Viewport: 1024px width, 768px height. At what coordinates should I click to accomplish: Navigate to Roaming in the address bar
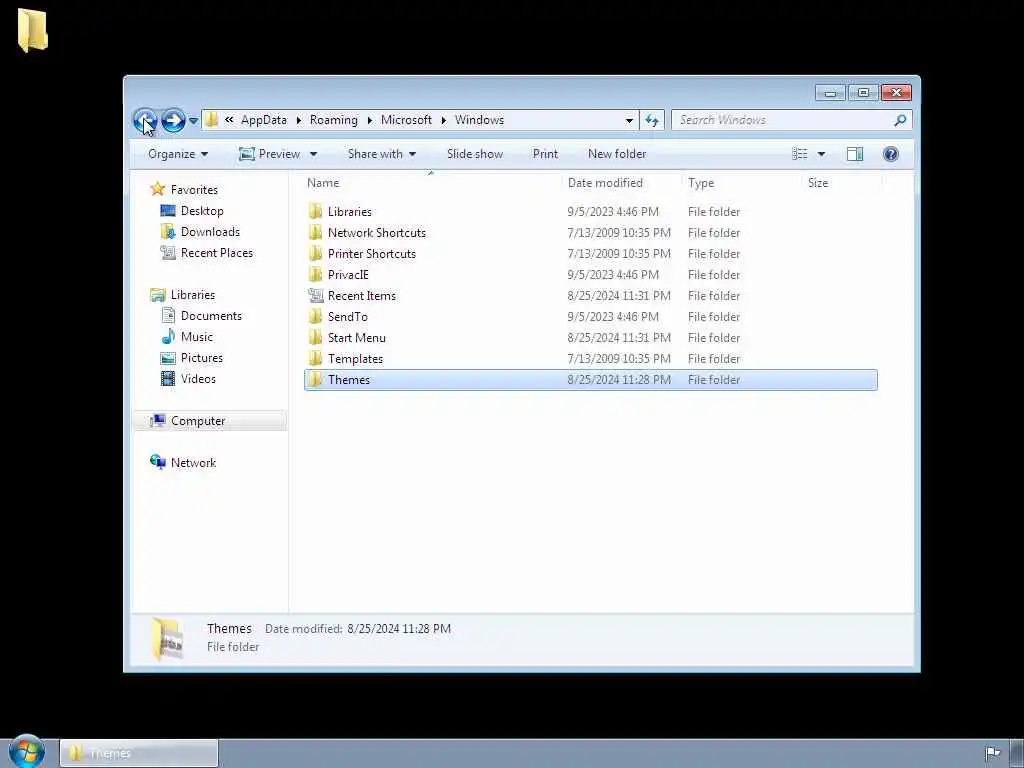click(334, 120)
